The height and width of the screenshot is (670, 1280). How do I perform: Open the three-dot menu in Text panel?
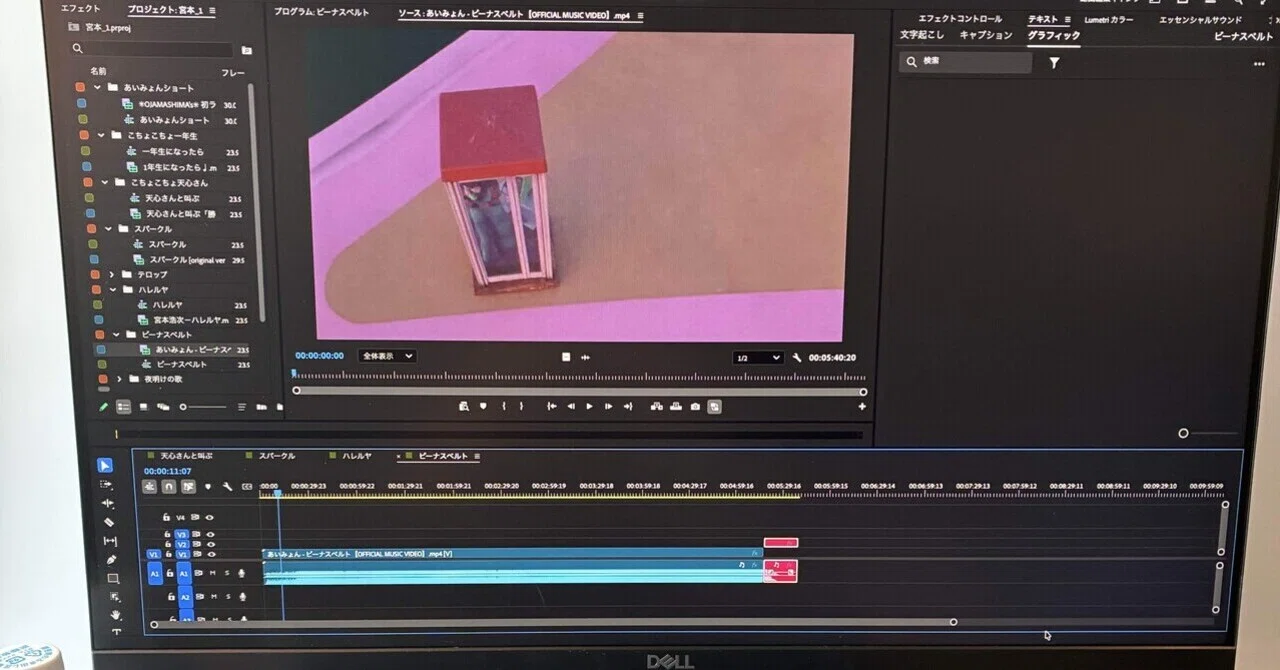1258,64
